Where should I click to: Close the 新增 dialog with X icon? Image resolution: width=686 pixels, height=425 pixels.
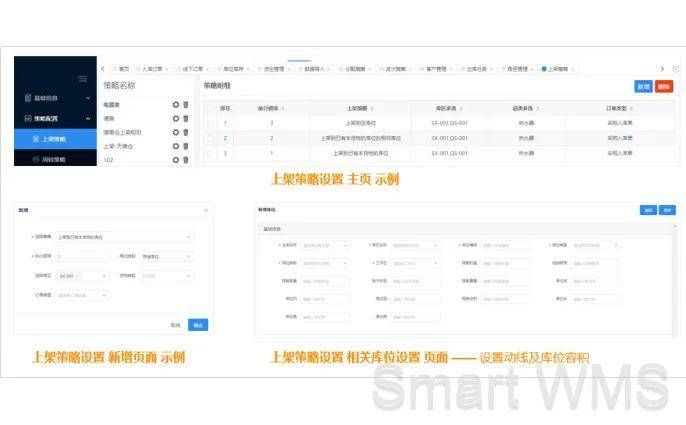pyautogui.click(x=206, y=211)
